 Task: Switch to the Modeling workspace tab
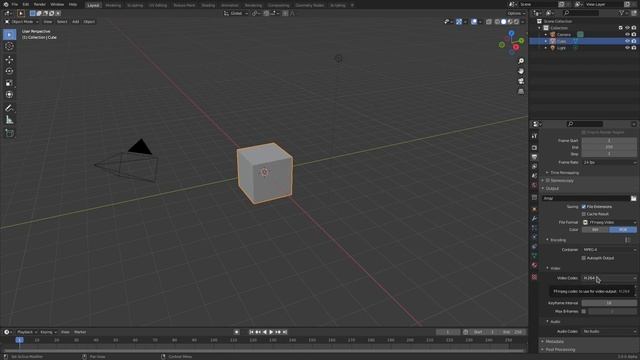coord(113,5)
